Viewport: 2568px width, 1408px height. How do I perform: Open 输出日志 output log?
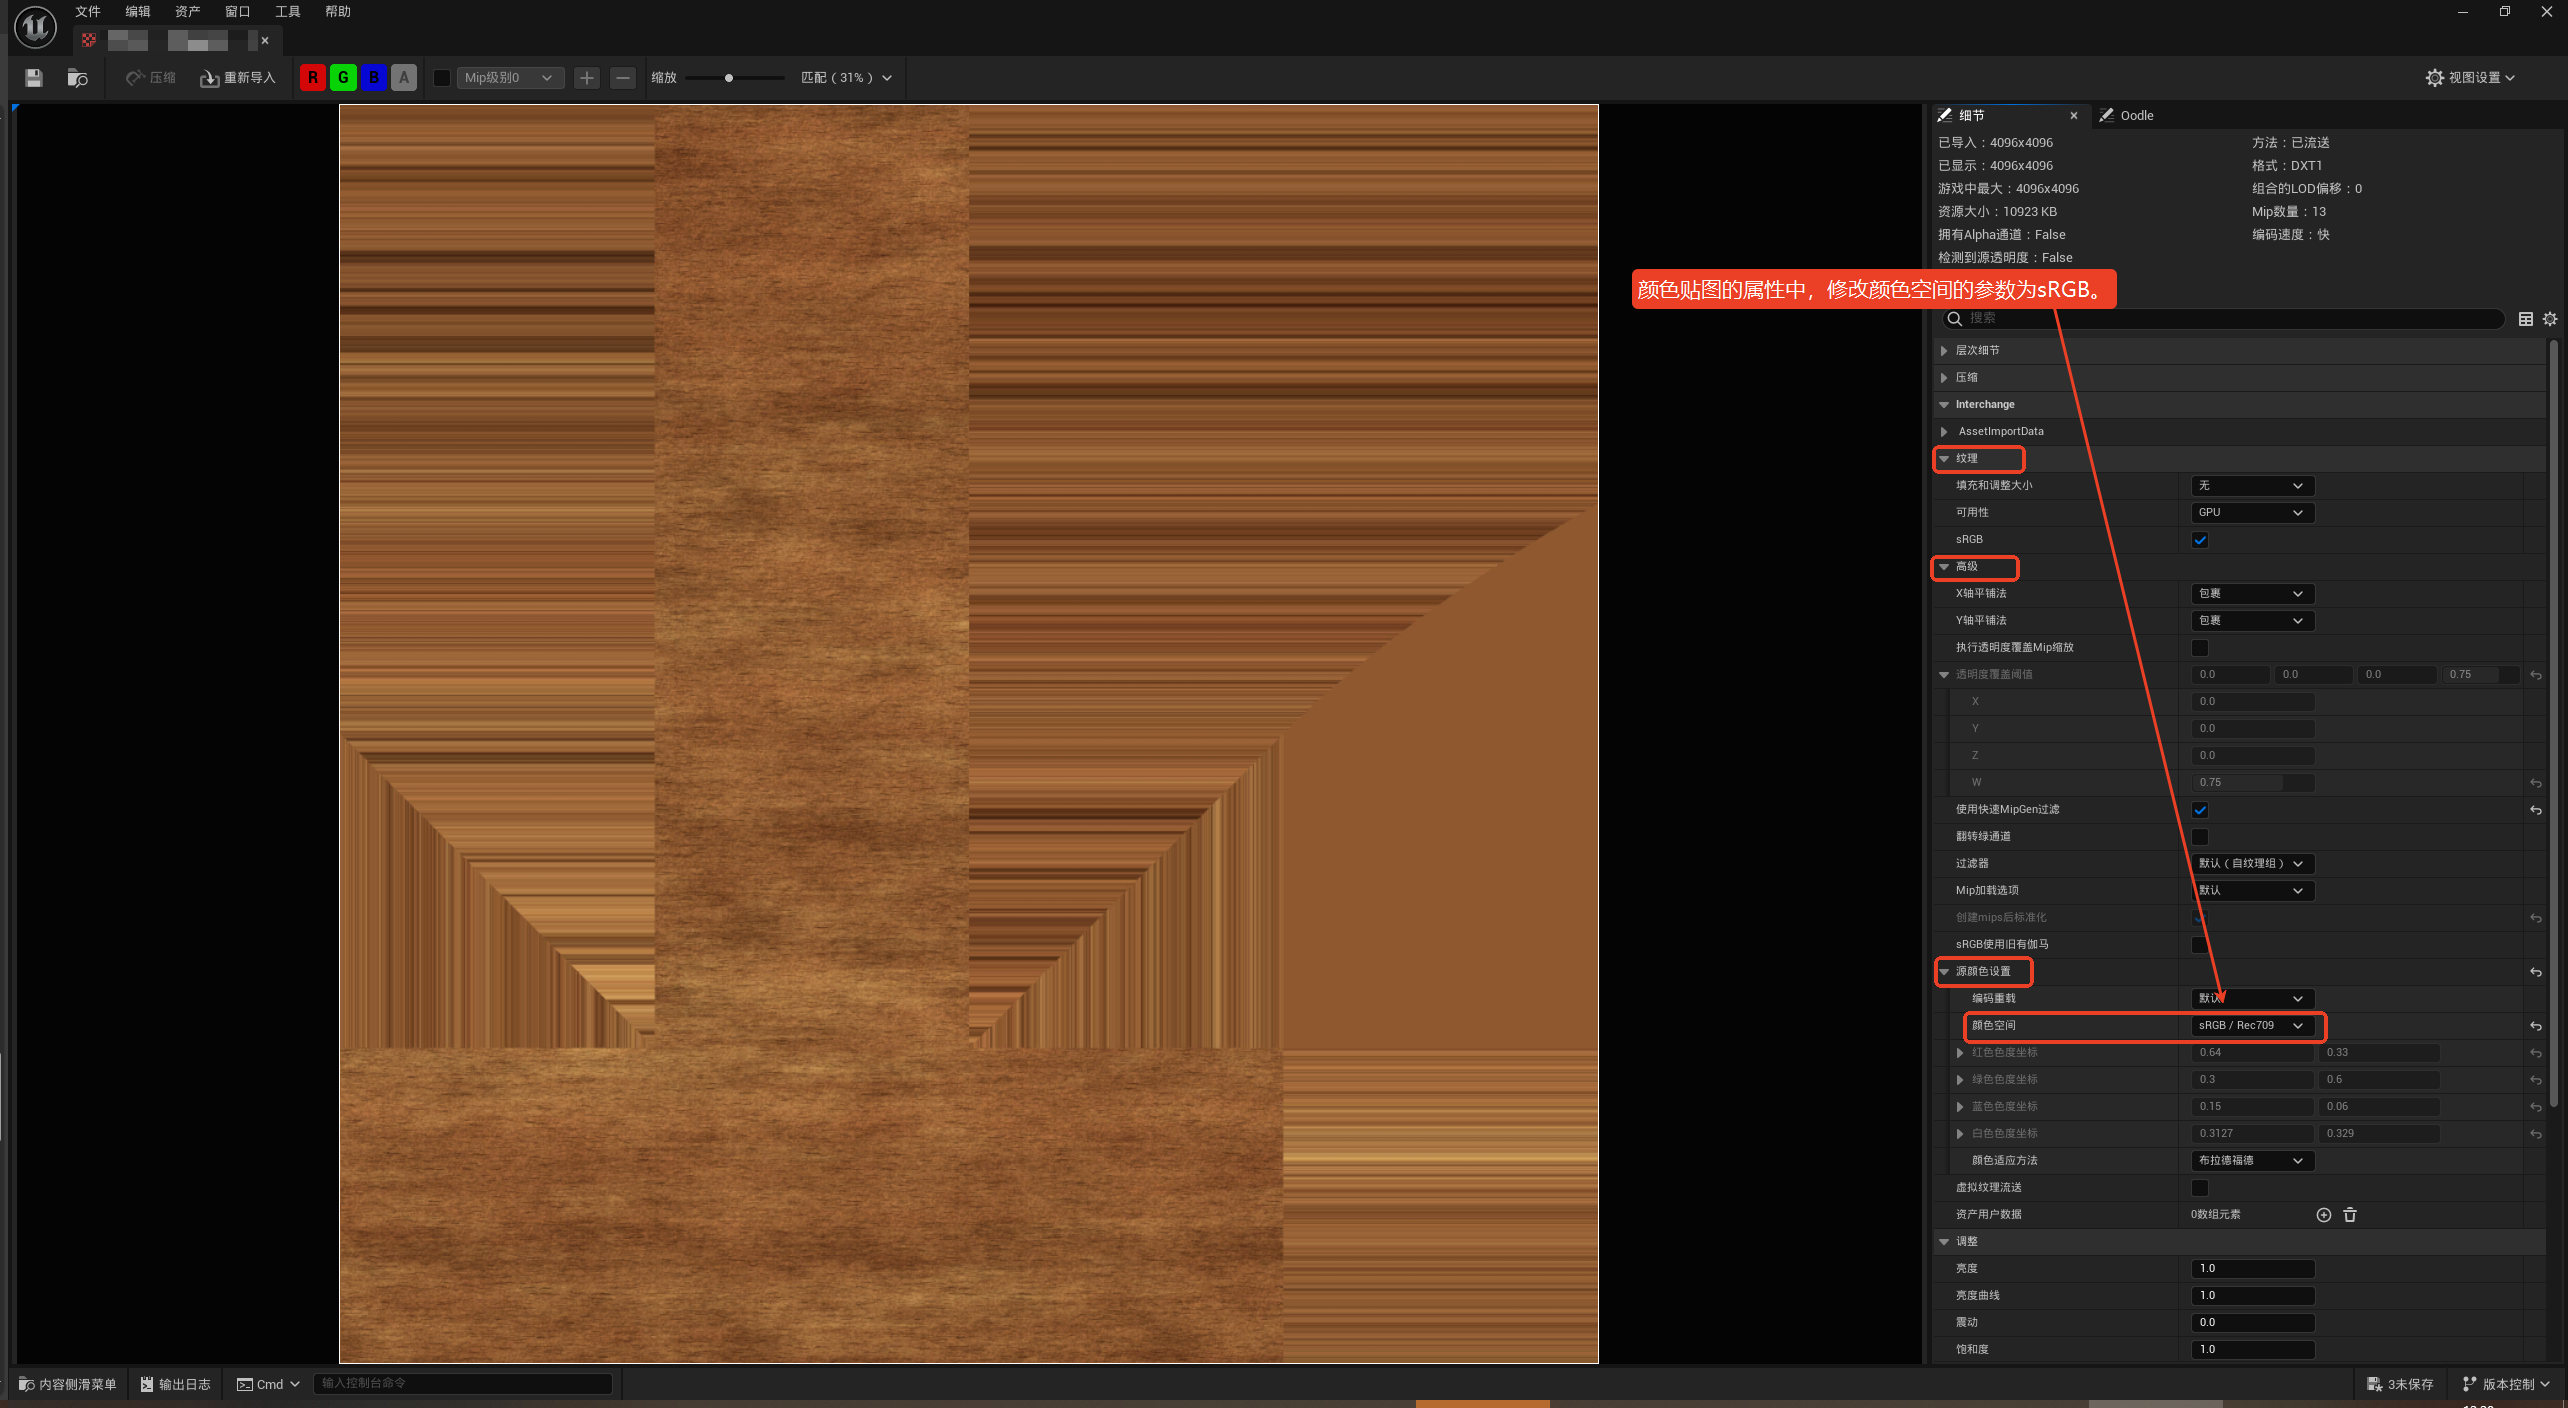tap(176, 1384)
